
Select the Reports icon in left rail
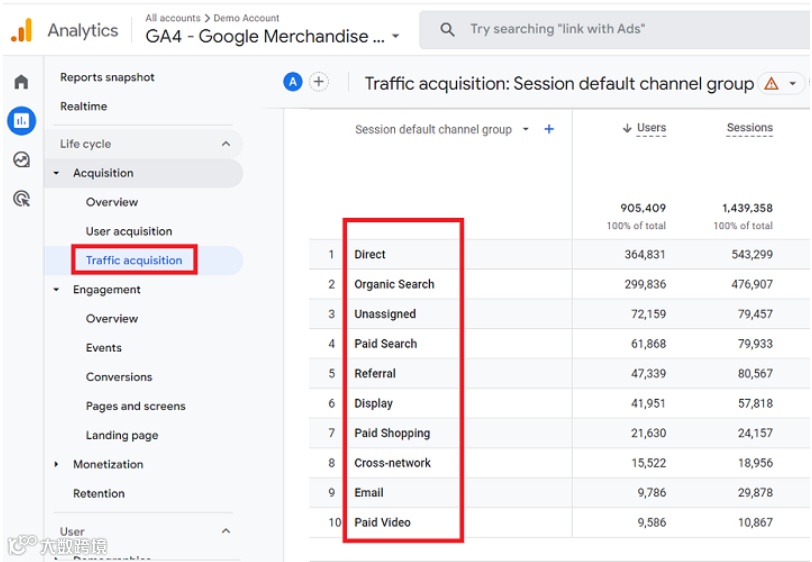pos(21,121)
